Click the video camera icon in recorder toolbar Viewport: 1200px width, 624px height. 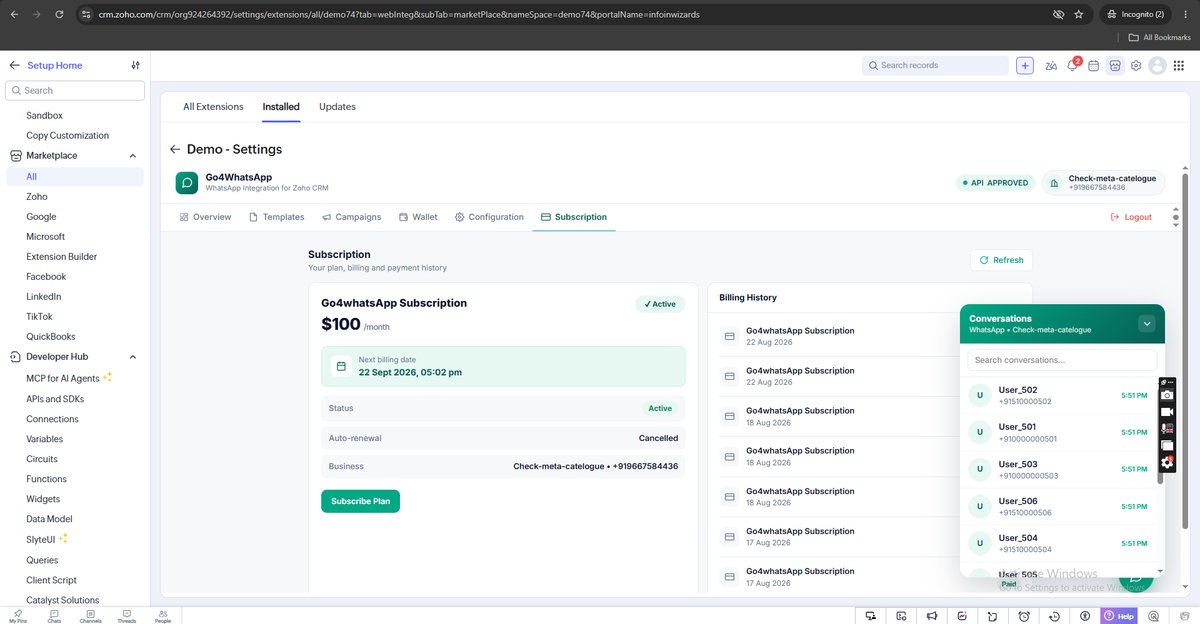coord(1166,412)
